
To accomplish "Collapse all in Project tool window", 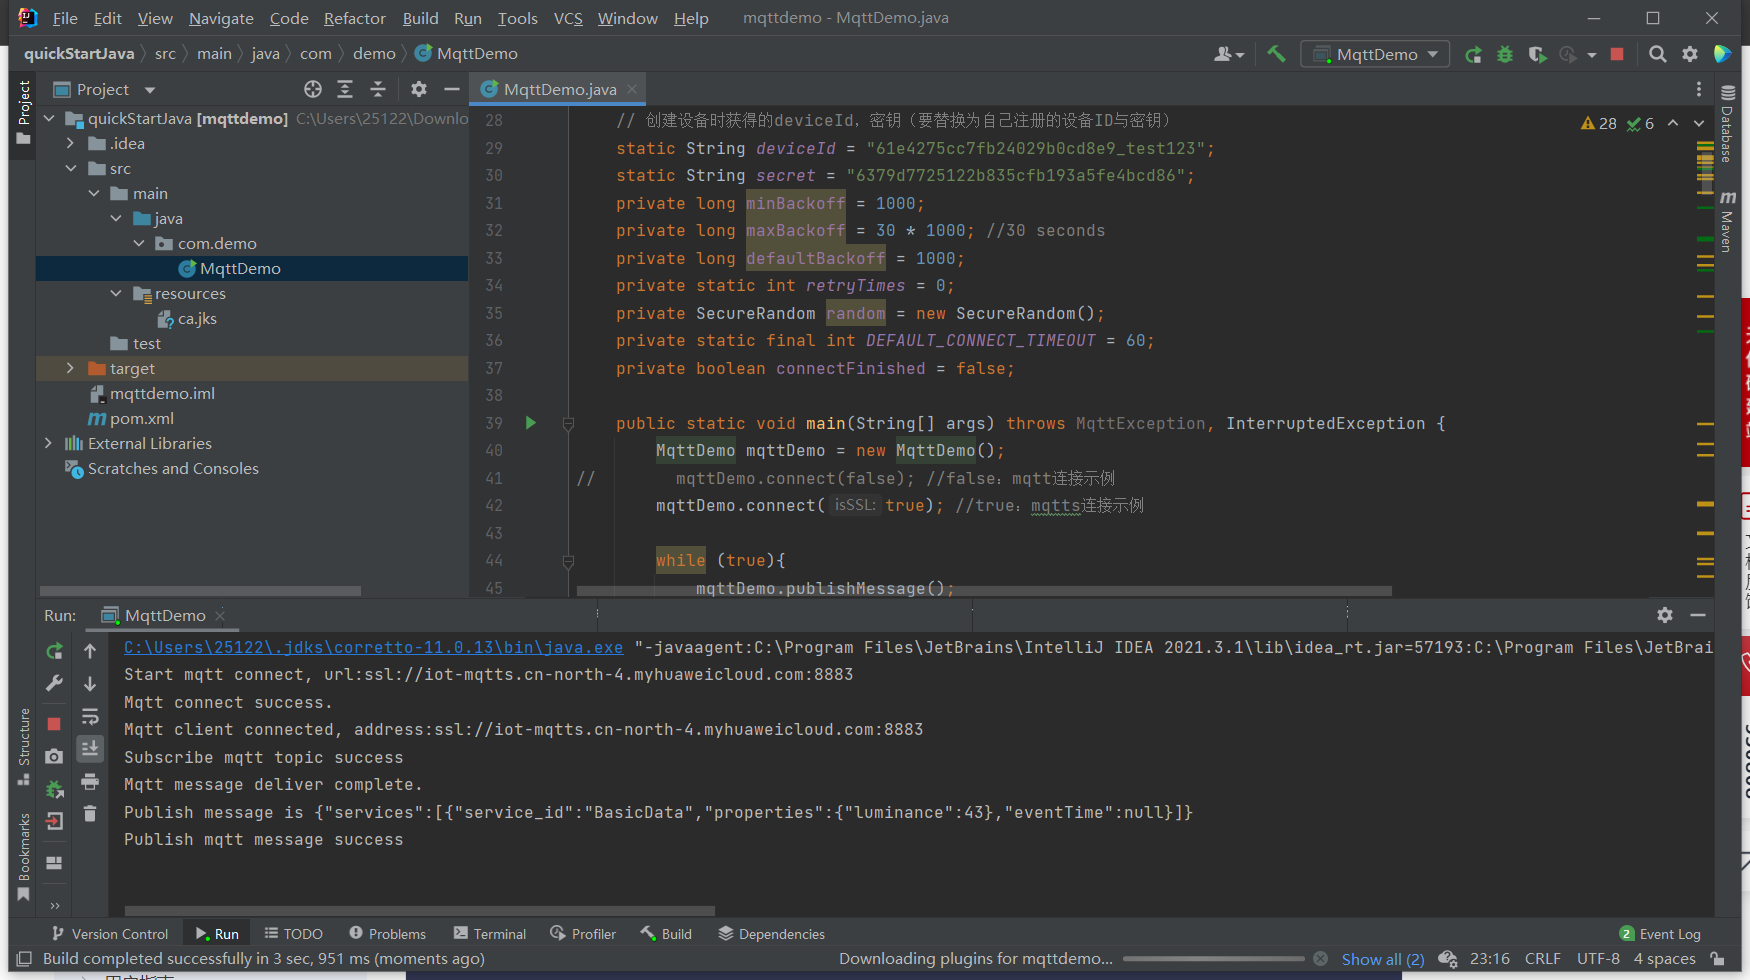I will pyautogui.click(x=378, y=89).
